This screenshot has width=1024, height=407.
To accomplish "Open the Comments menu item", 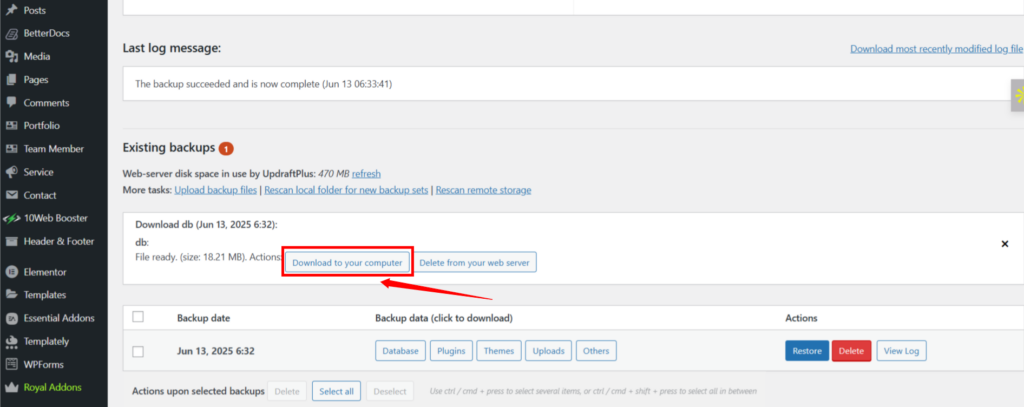I will click(46, 103).
